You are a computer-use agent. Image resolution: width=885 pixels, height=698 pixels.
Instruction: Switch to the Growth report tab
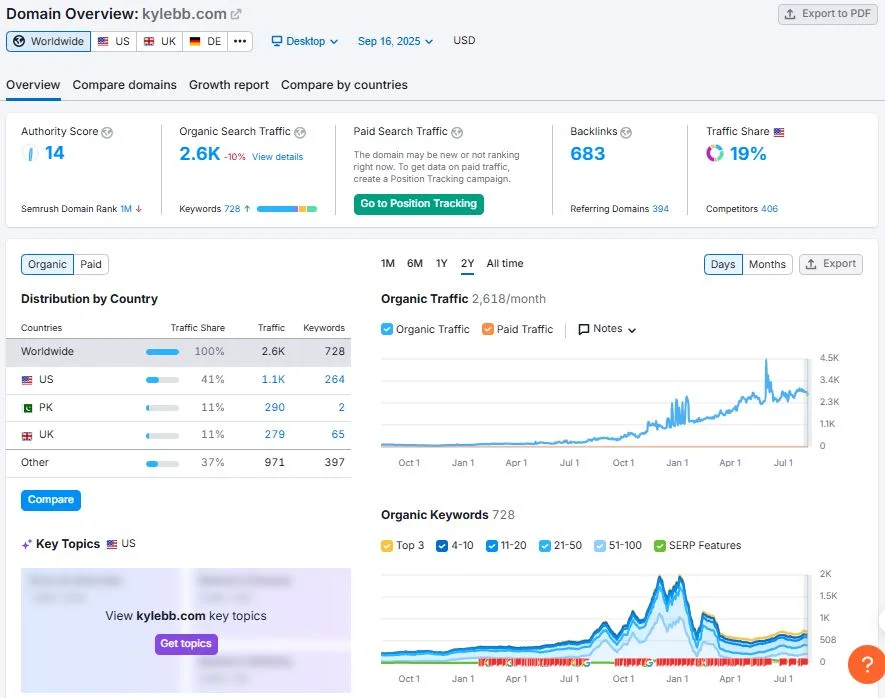pos(228,85)
